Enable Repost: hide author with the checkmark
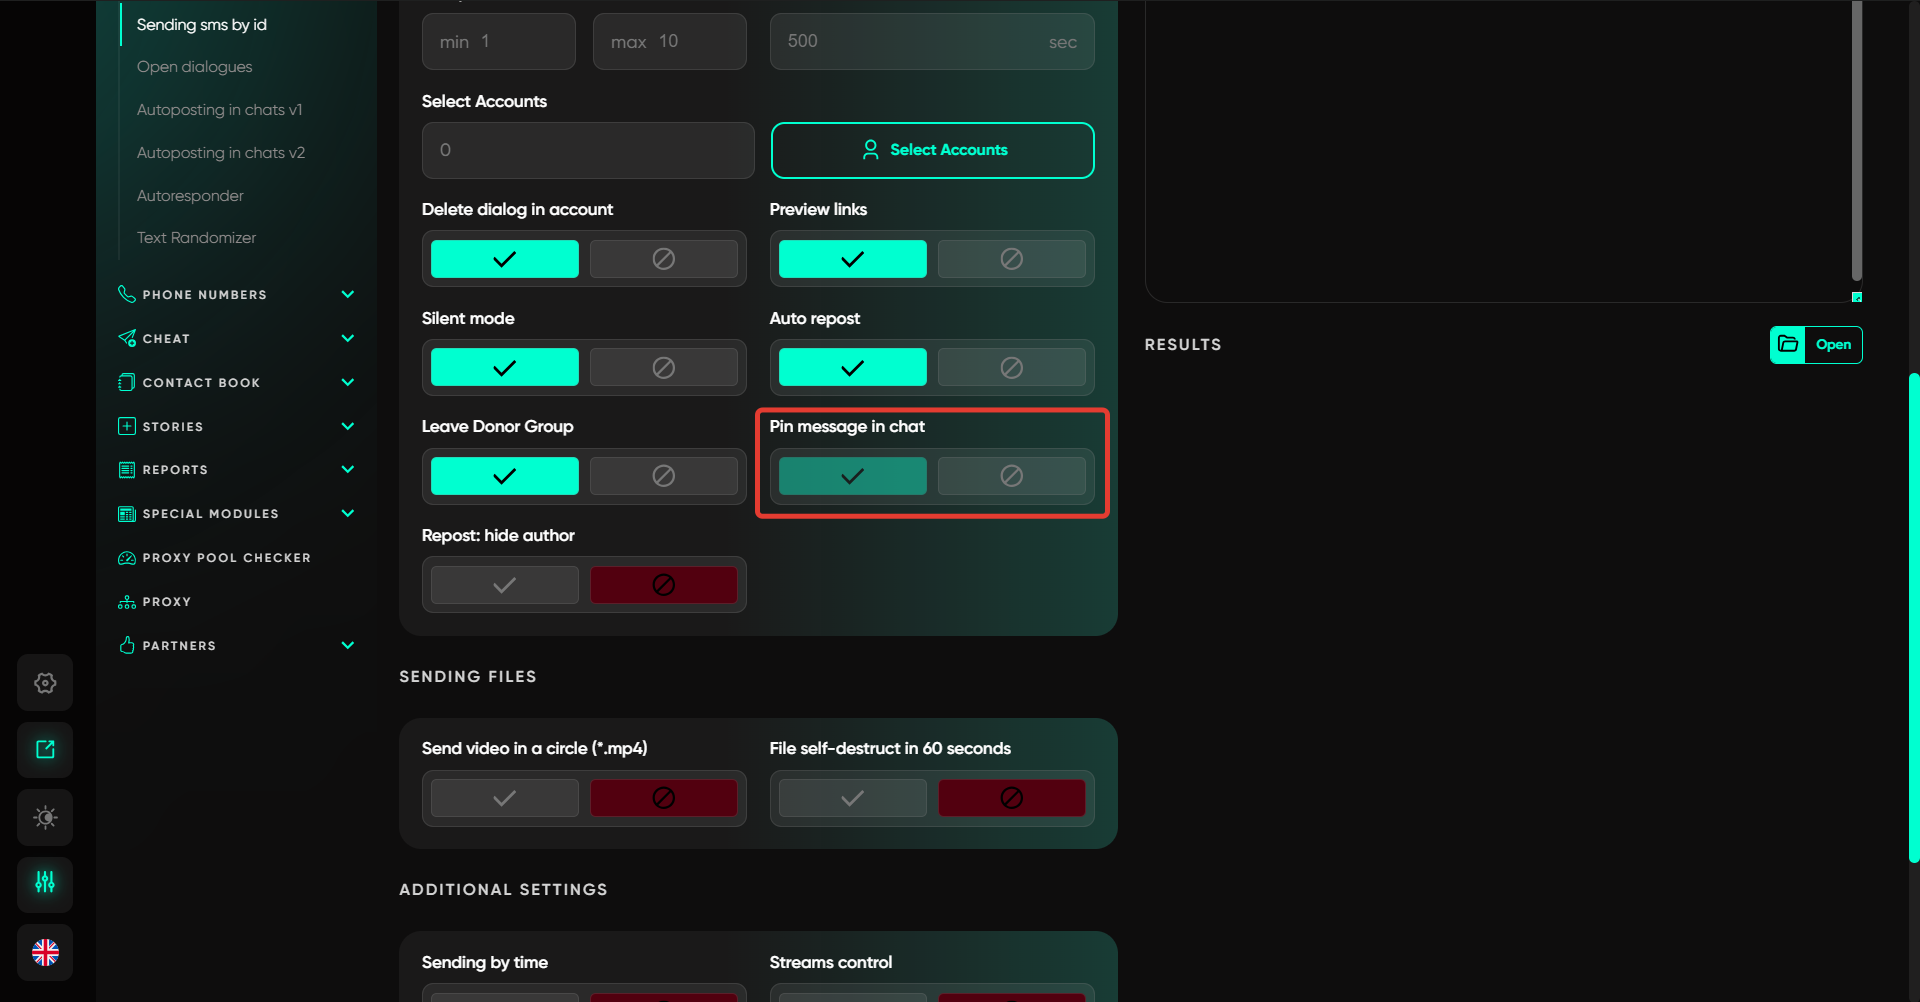Screen dimensions: 1920x1002 [x=505, y=585]
